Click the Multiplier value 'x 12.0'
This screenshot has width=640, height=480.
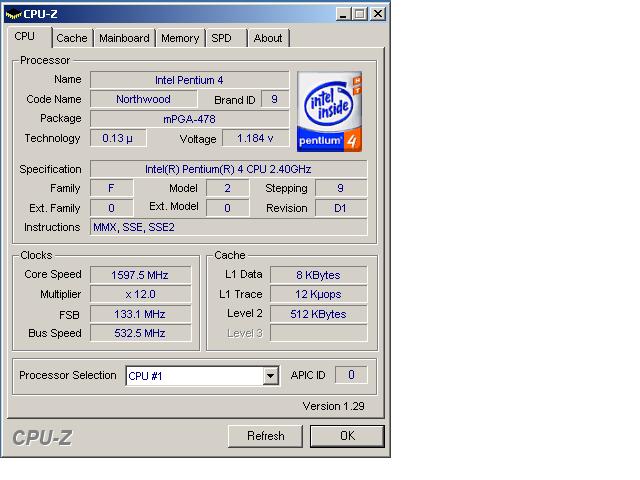click(x=140, y=294)
